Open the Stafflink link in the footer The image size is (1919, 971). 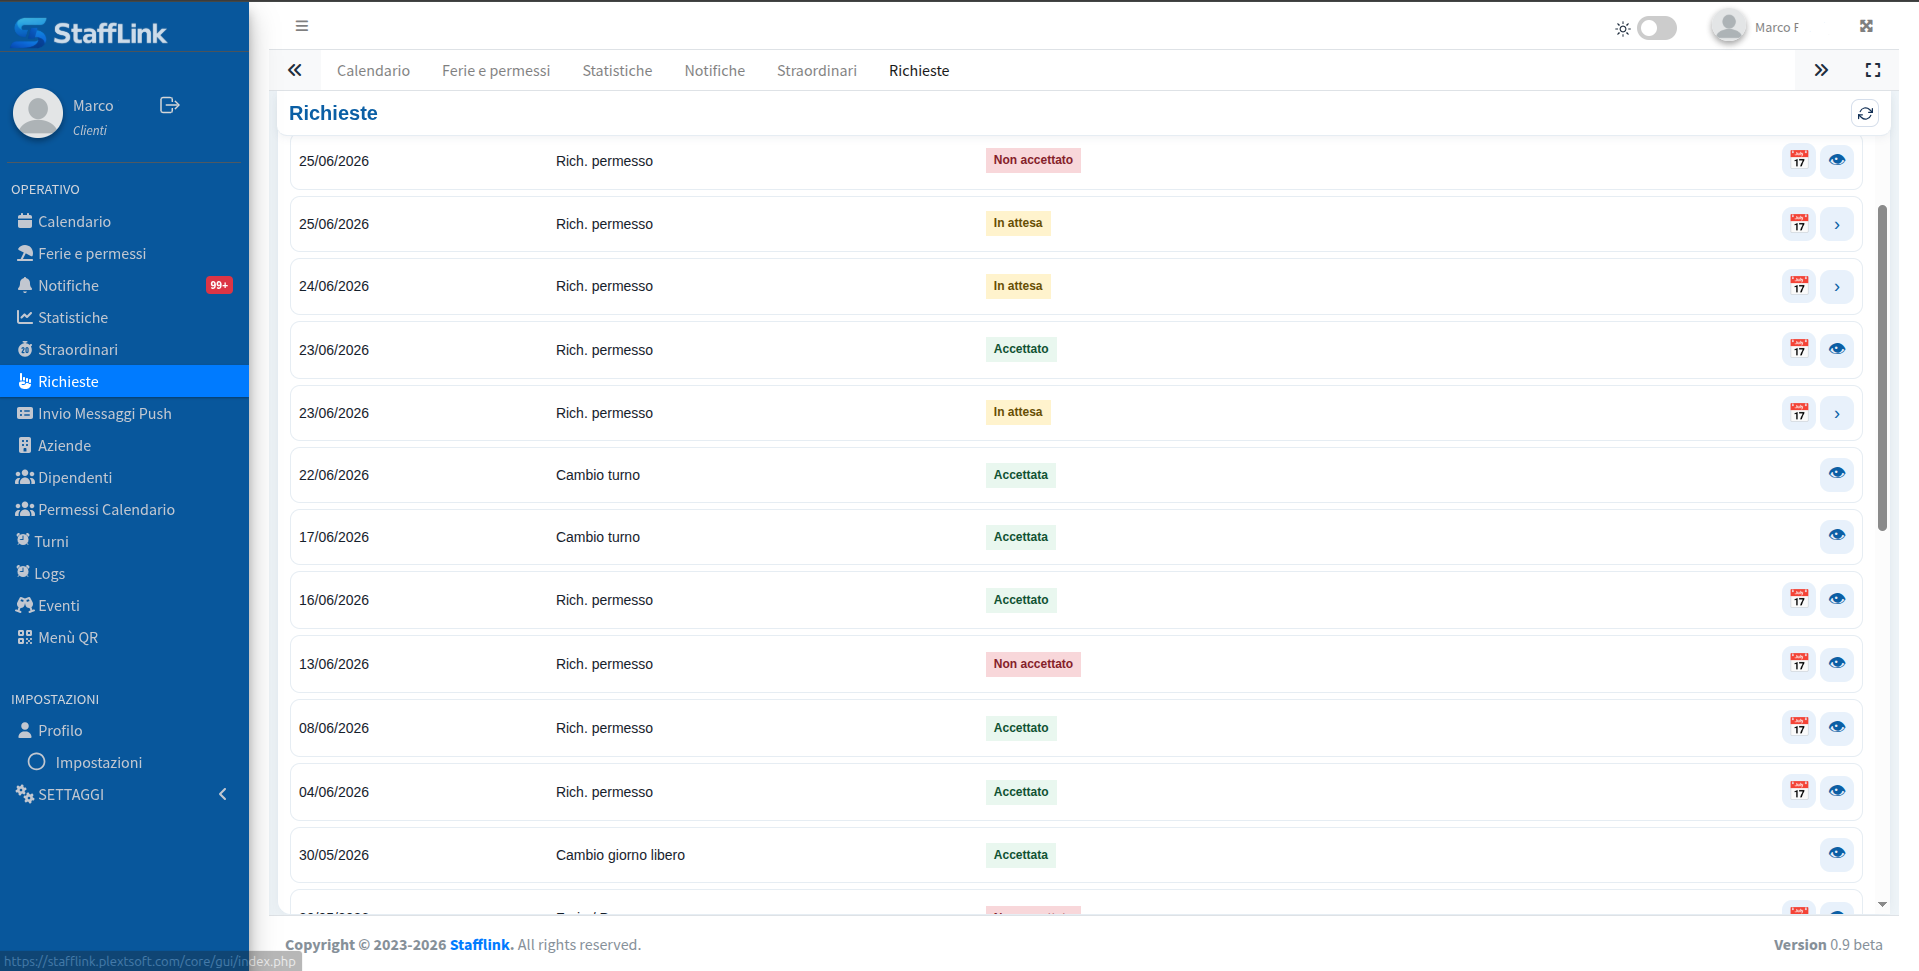(x=480, y=945)
